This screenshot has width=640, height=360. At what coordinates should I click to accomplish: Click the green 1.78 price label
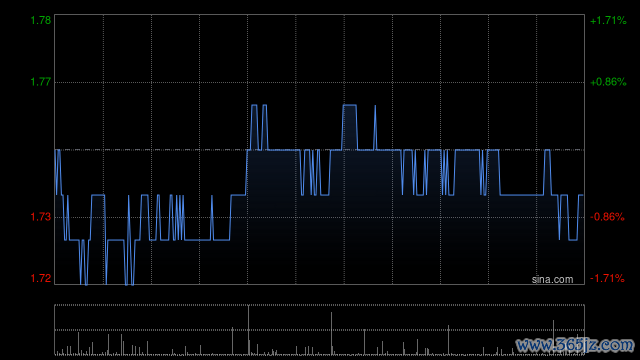[x=41, y=20]
